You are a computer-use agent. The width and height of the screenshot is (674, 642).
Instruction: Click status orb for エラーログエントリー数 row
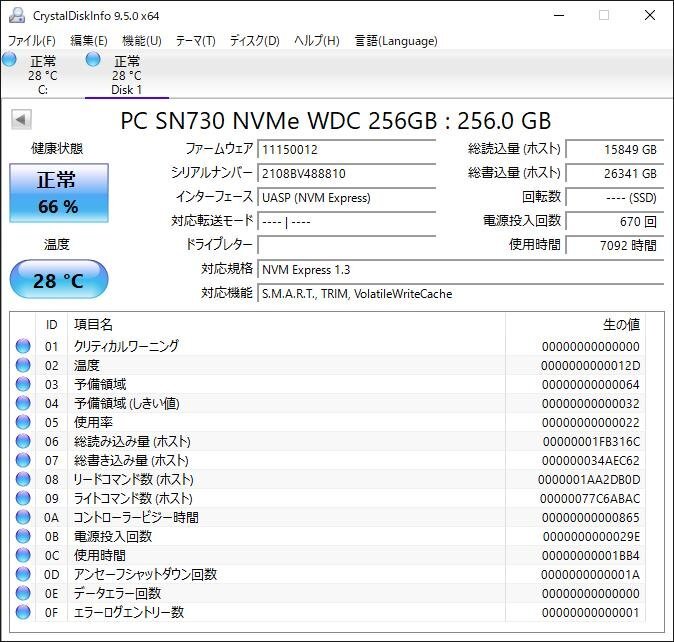pyautogui.click(x=23, y=612)
